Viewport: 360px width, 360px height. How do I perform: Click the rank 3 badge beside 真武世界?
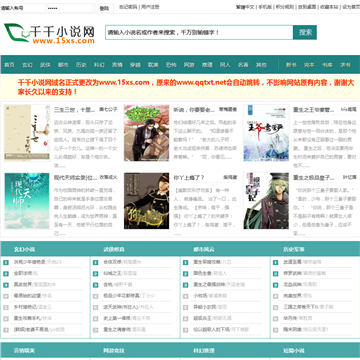click(6, 285)
